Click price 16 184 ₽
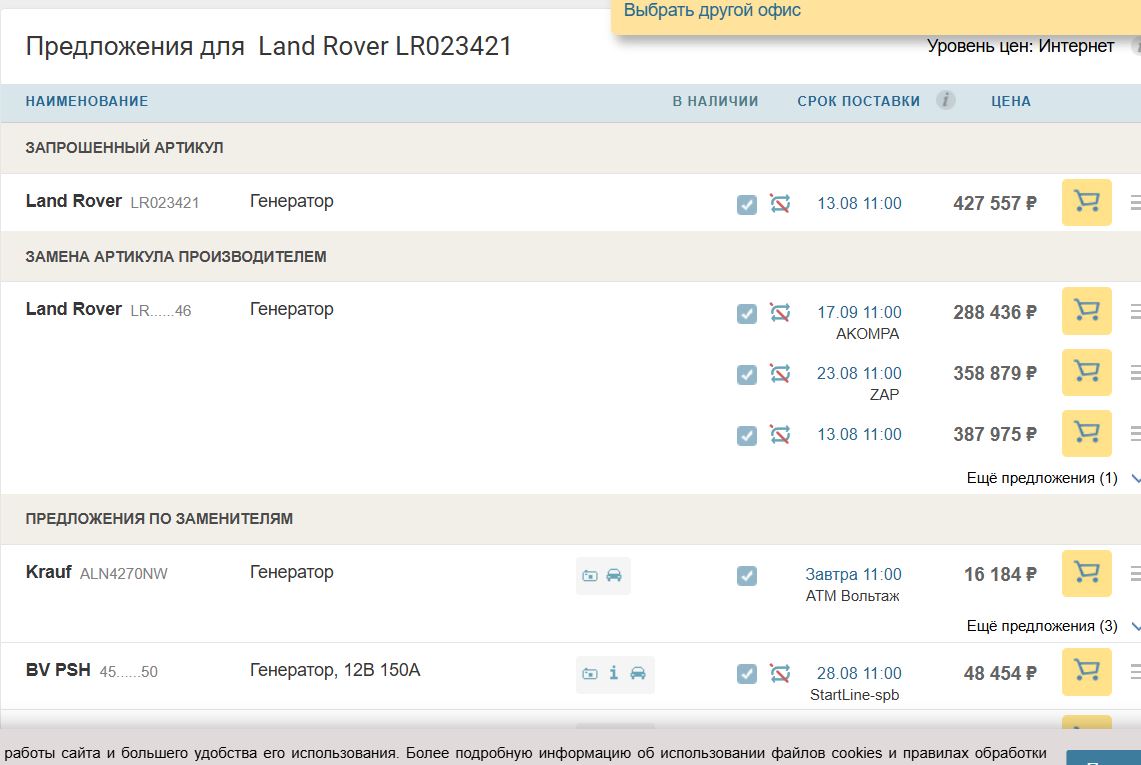Viewport: 1141px width, 765px height. (1000, 574)
